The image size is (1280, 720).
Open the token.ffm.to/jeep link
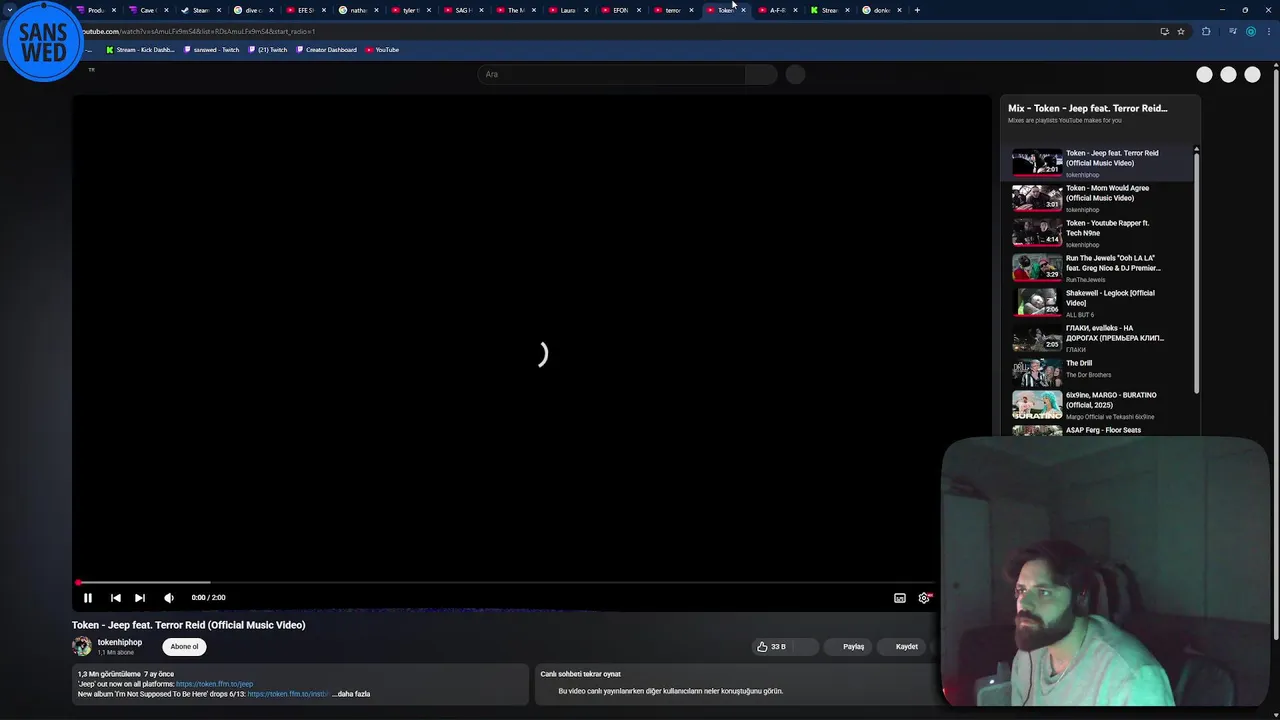click(215, 684)
